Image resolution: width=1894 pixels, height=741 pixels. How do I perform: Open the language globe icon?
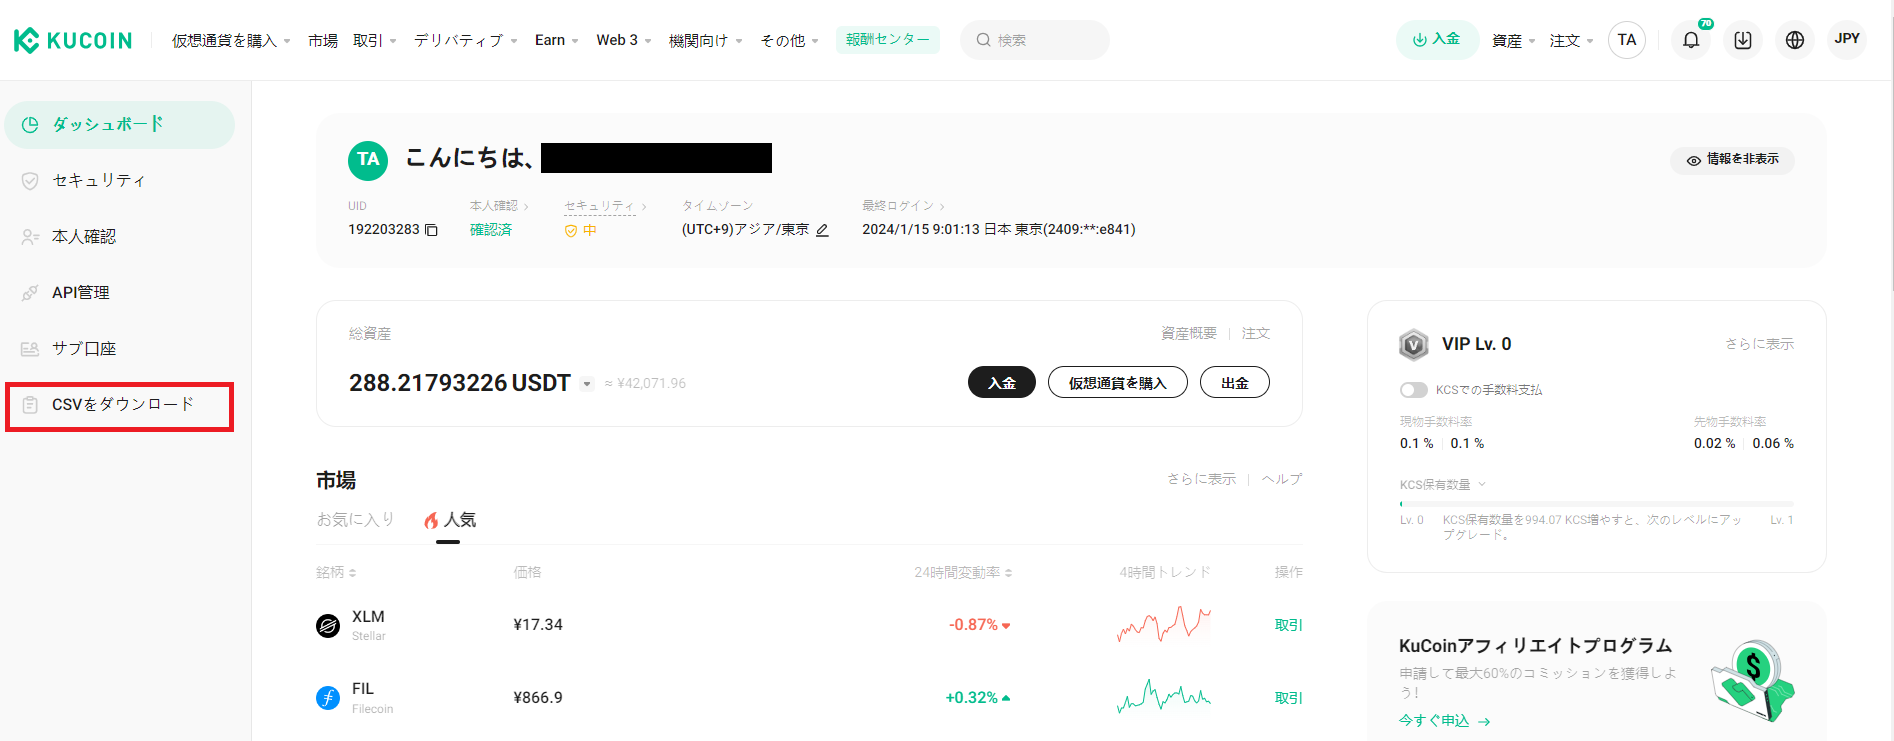point(1795,40)
